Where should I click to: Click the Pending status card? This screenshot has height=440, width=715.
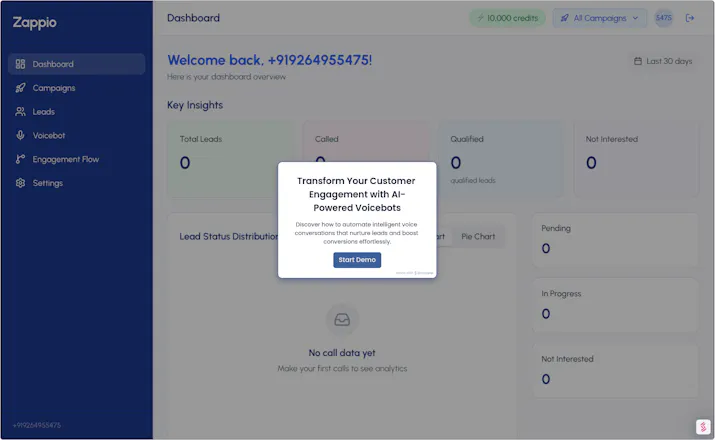(615, 240)
